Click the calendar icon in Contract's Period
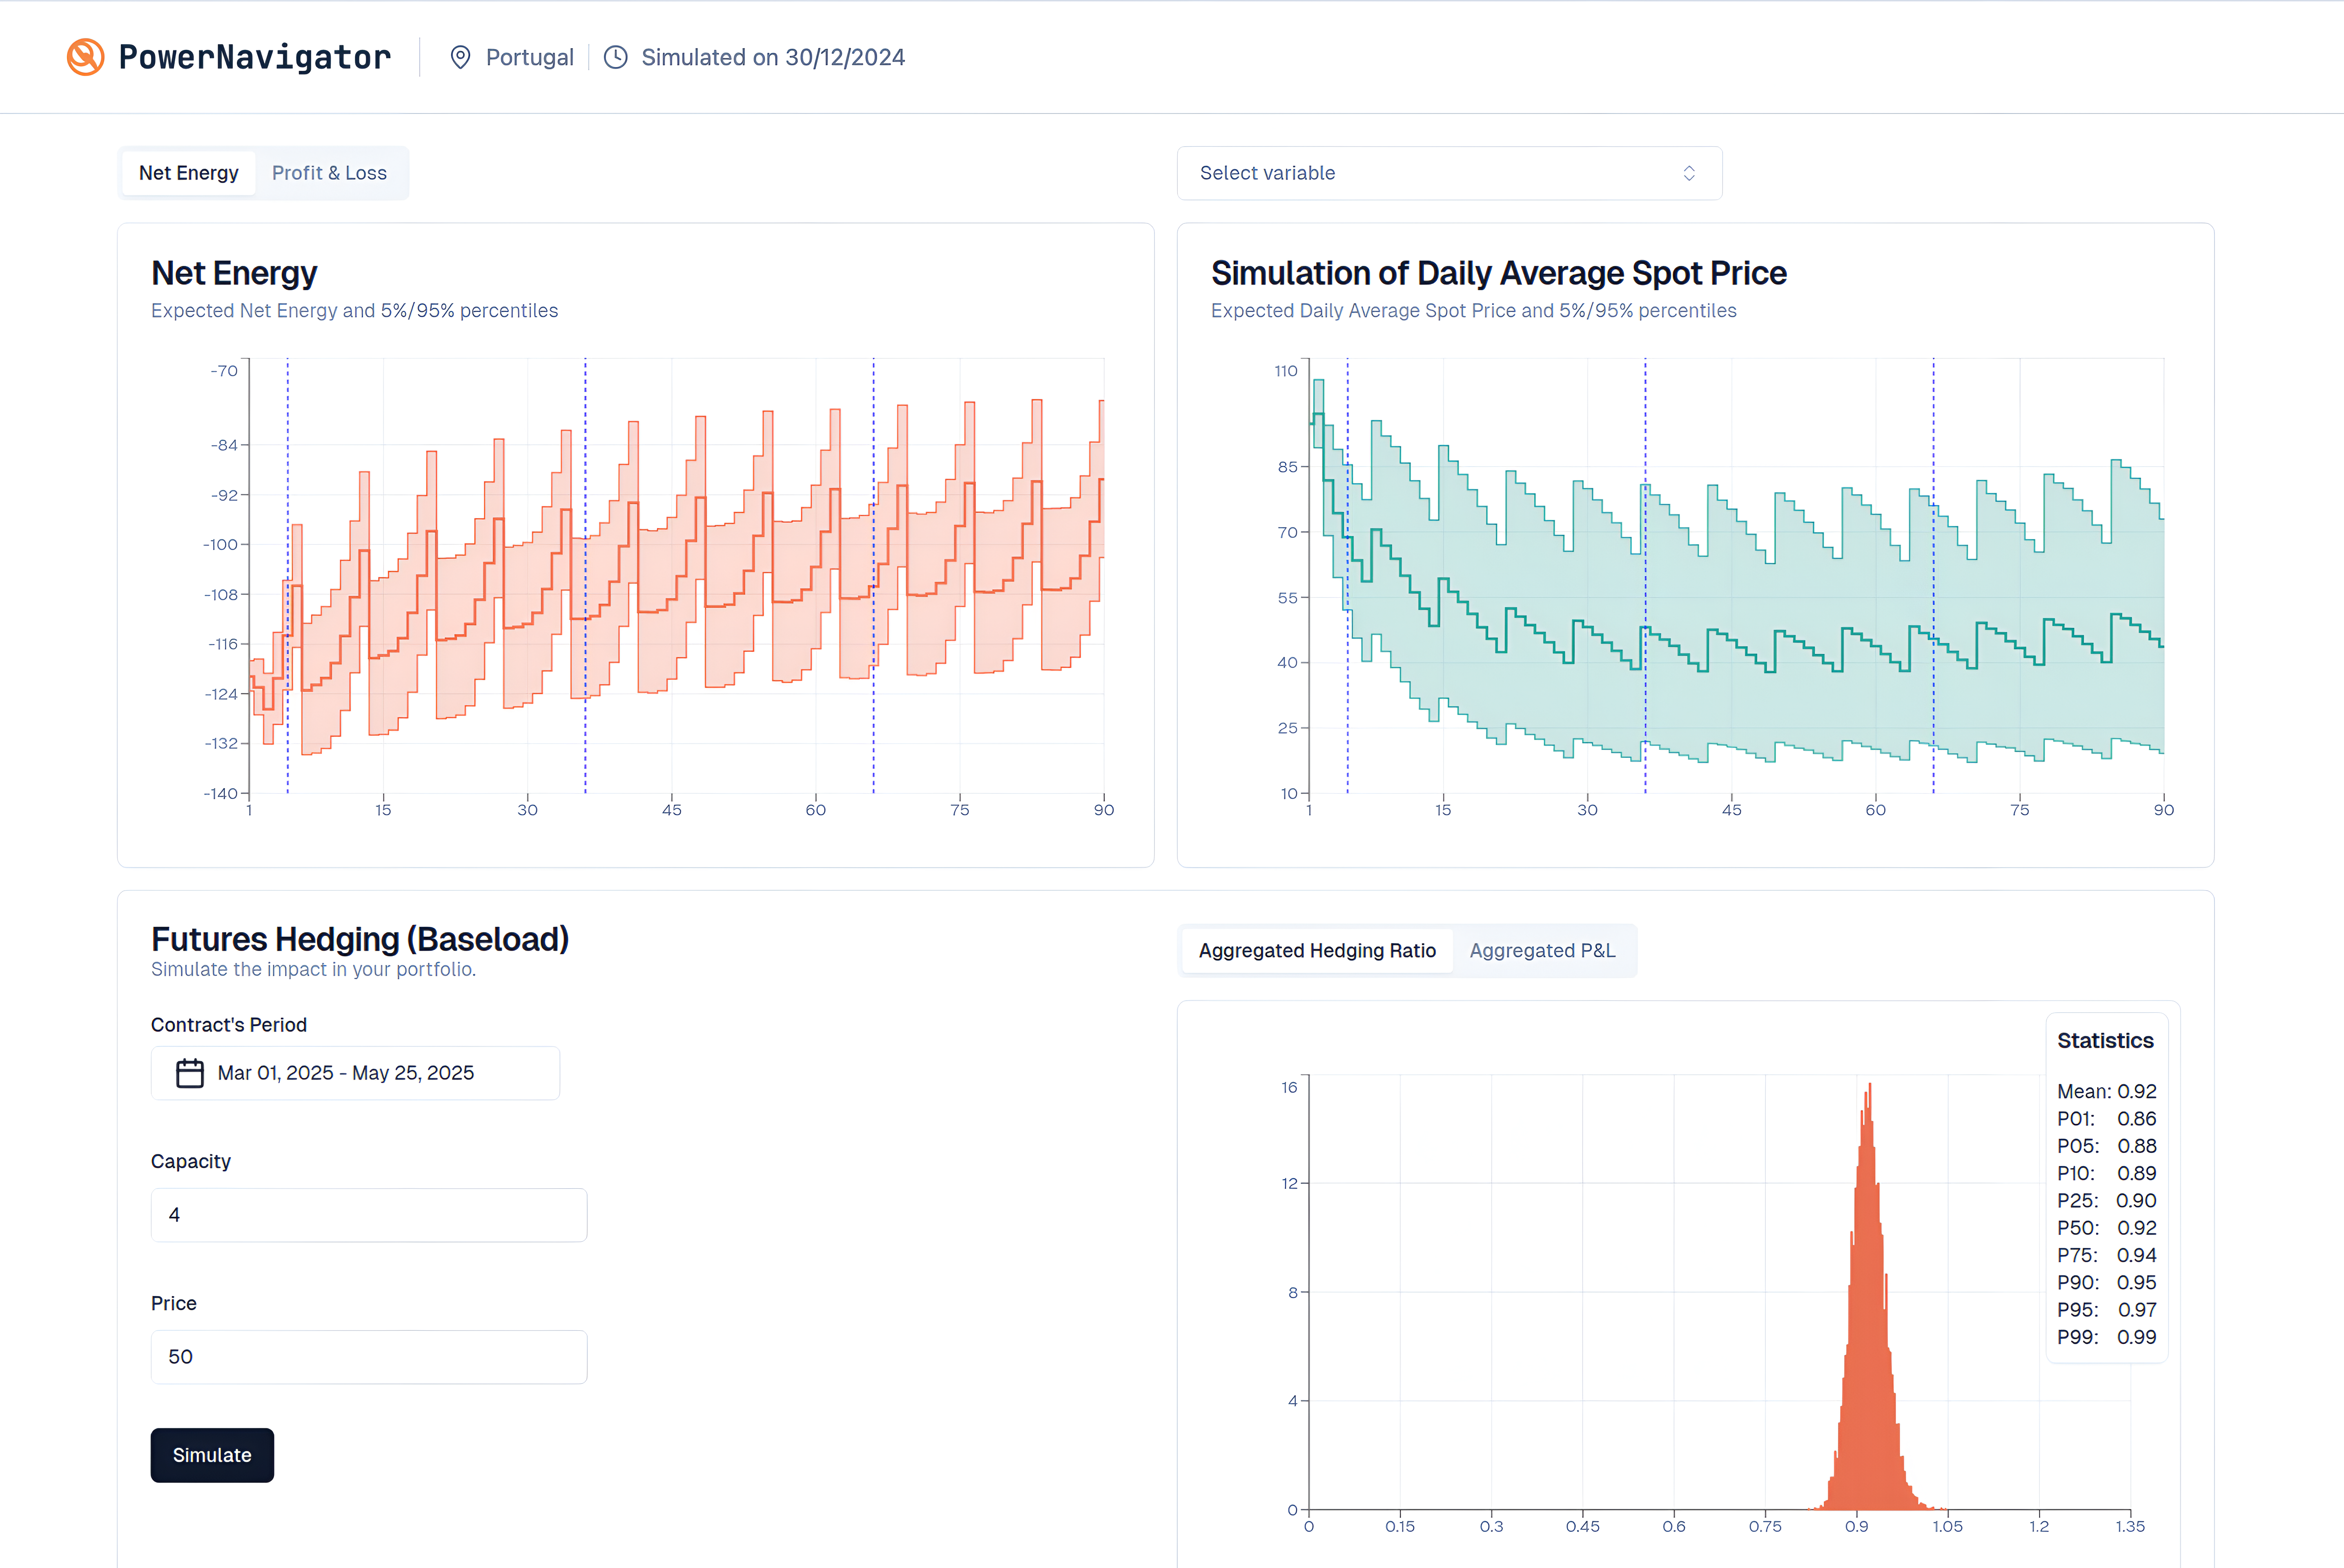The width and height of the screenshot is (2344, 1568). (190, 1073)
